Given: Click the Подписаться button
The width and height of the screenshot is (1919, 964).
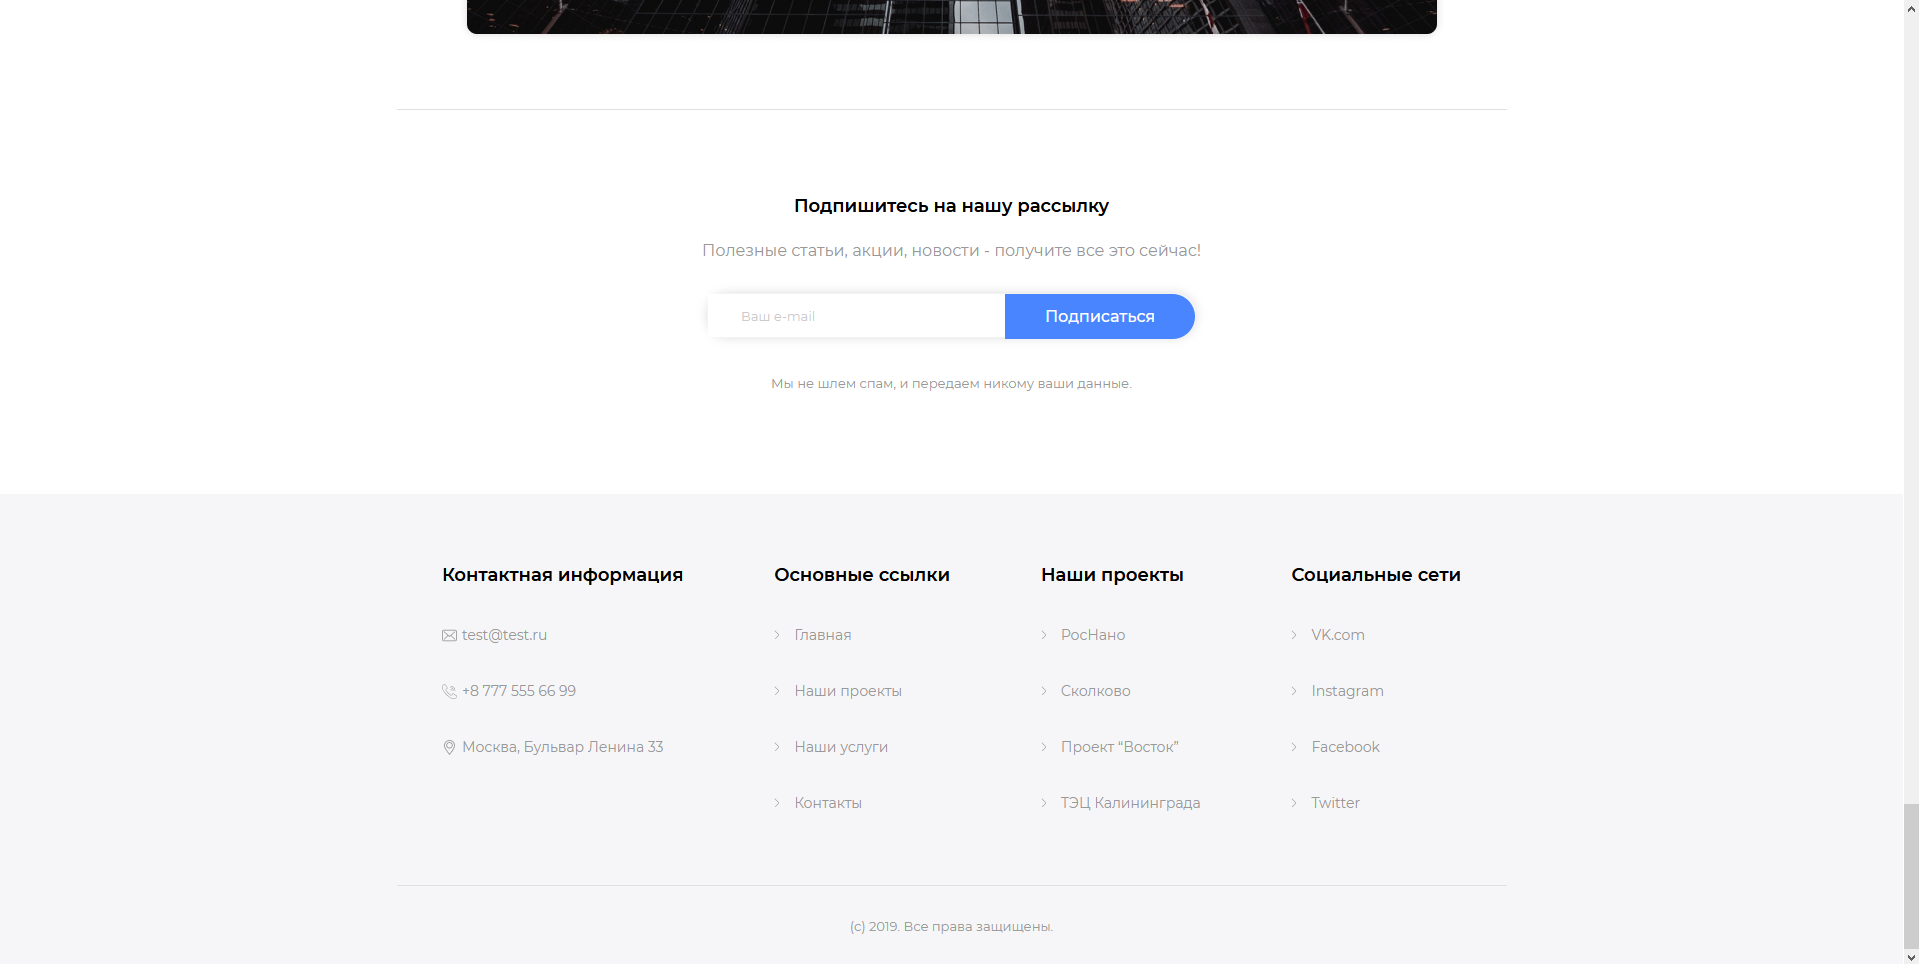Looking at the screenshot, I should (1099, 316).
